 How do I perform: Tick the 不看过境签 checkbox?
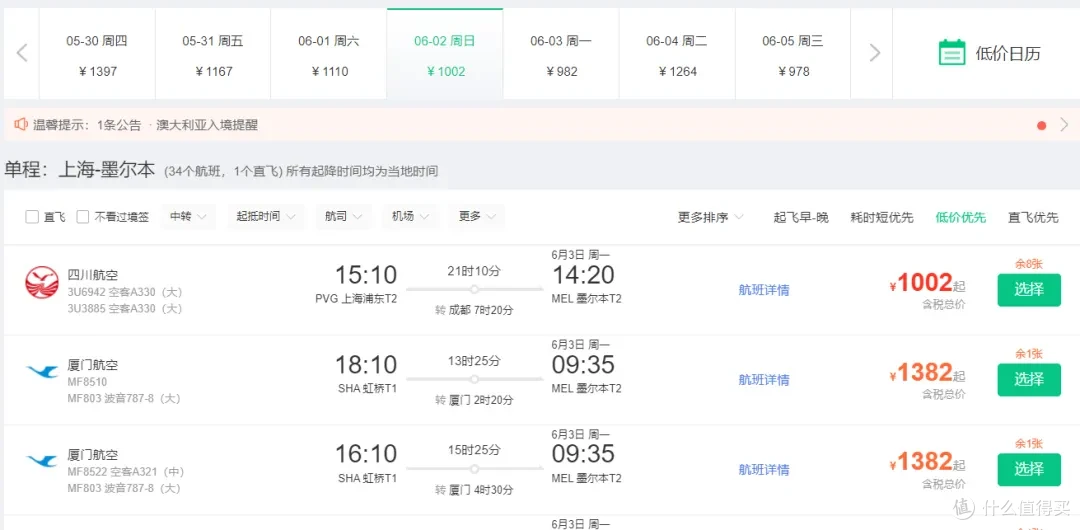[x=83, y=217]
